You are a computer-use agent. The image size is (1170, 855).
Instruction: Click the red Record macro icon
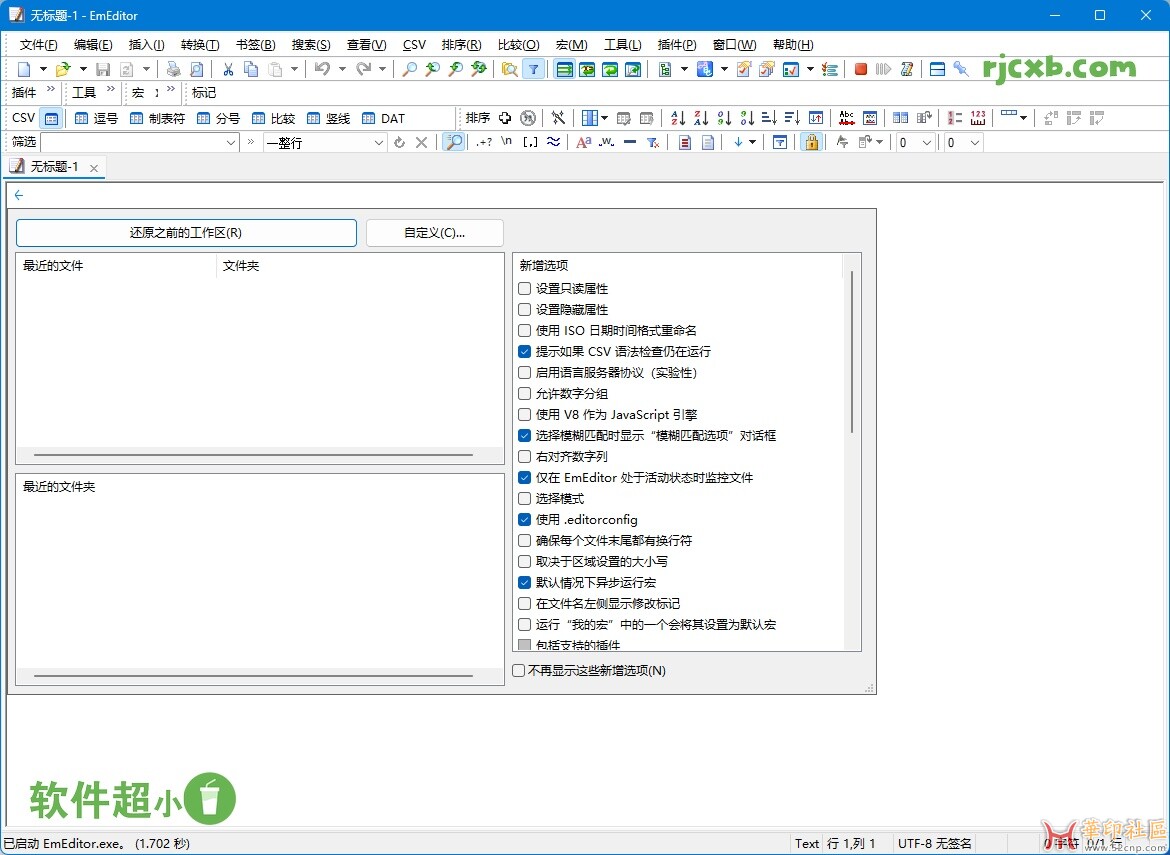(x=860, y=69)
